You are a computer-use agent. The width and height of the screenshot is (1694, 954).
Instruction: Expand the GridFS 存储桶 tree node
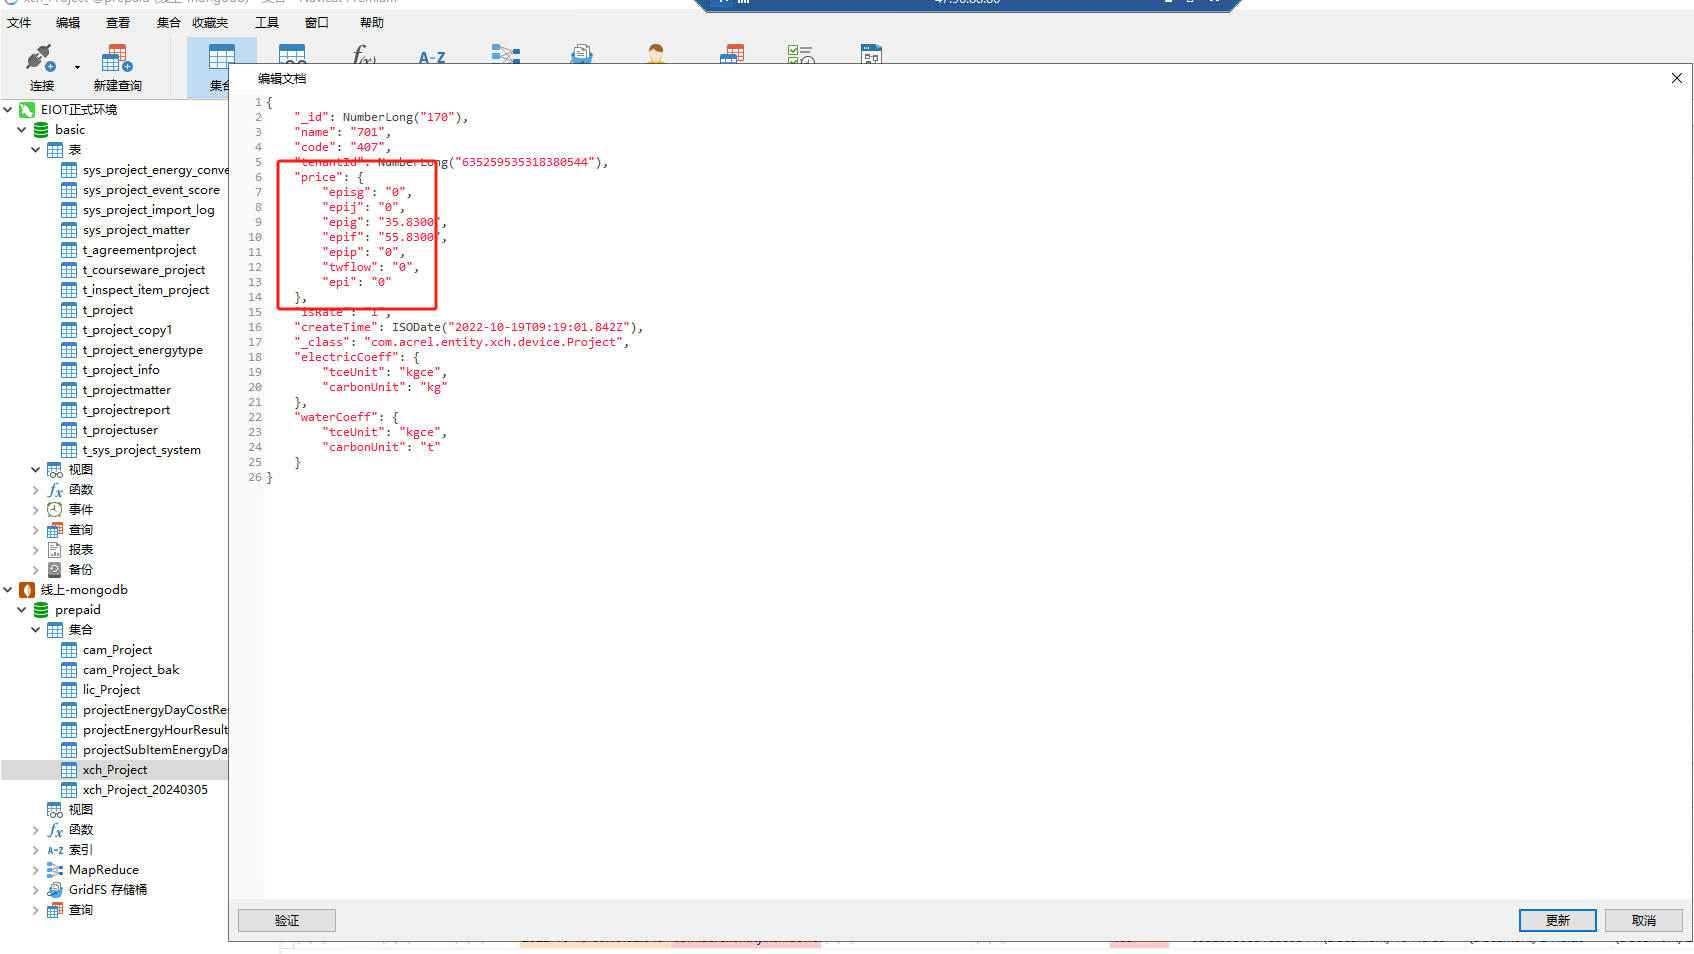tap(35, 890)
